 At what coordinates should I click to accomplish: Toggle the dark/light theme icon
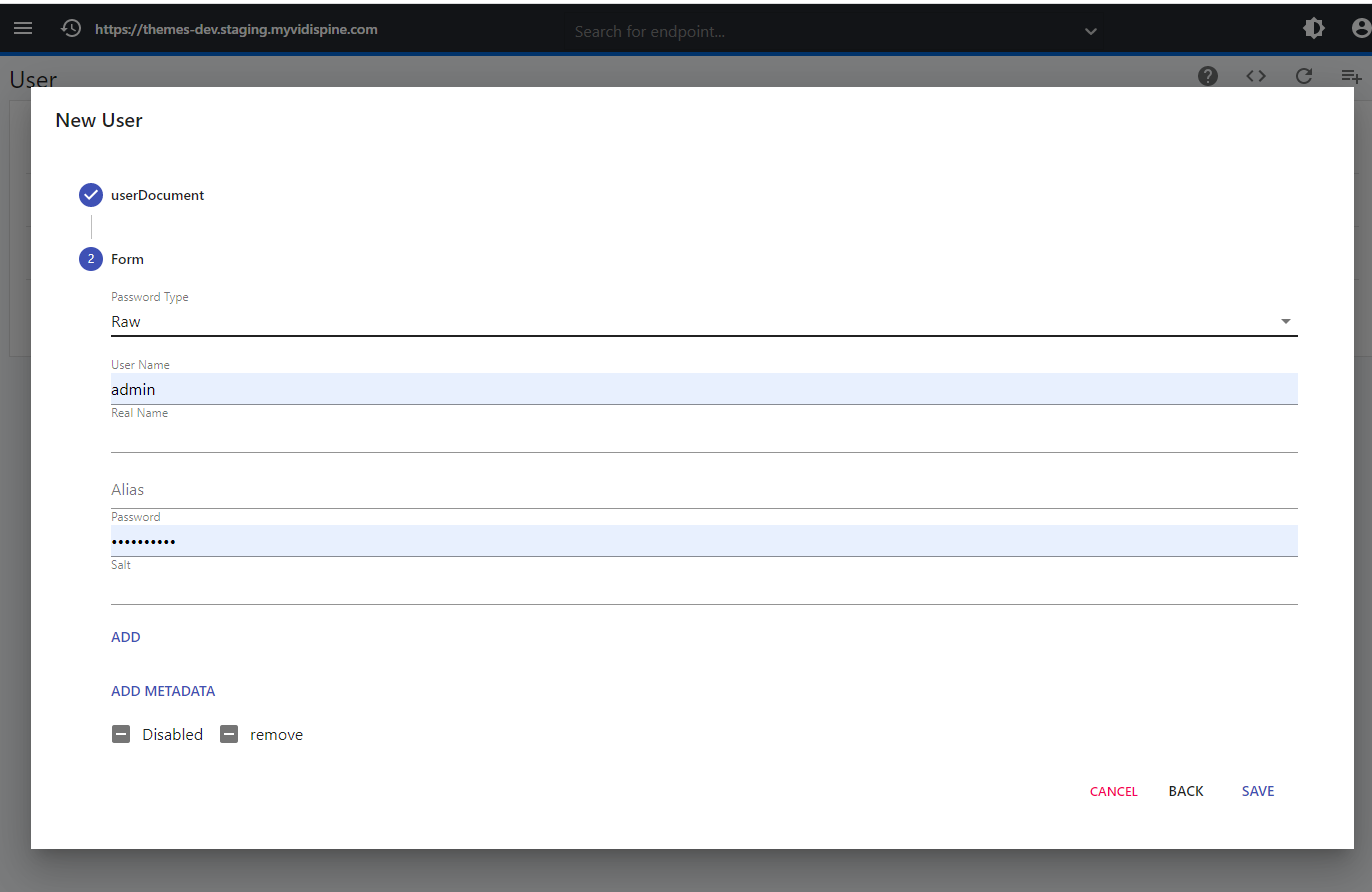(x=1314, y=29)
